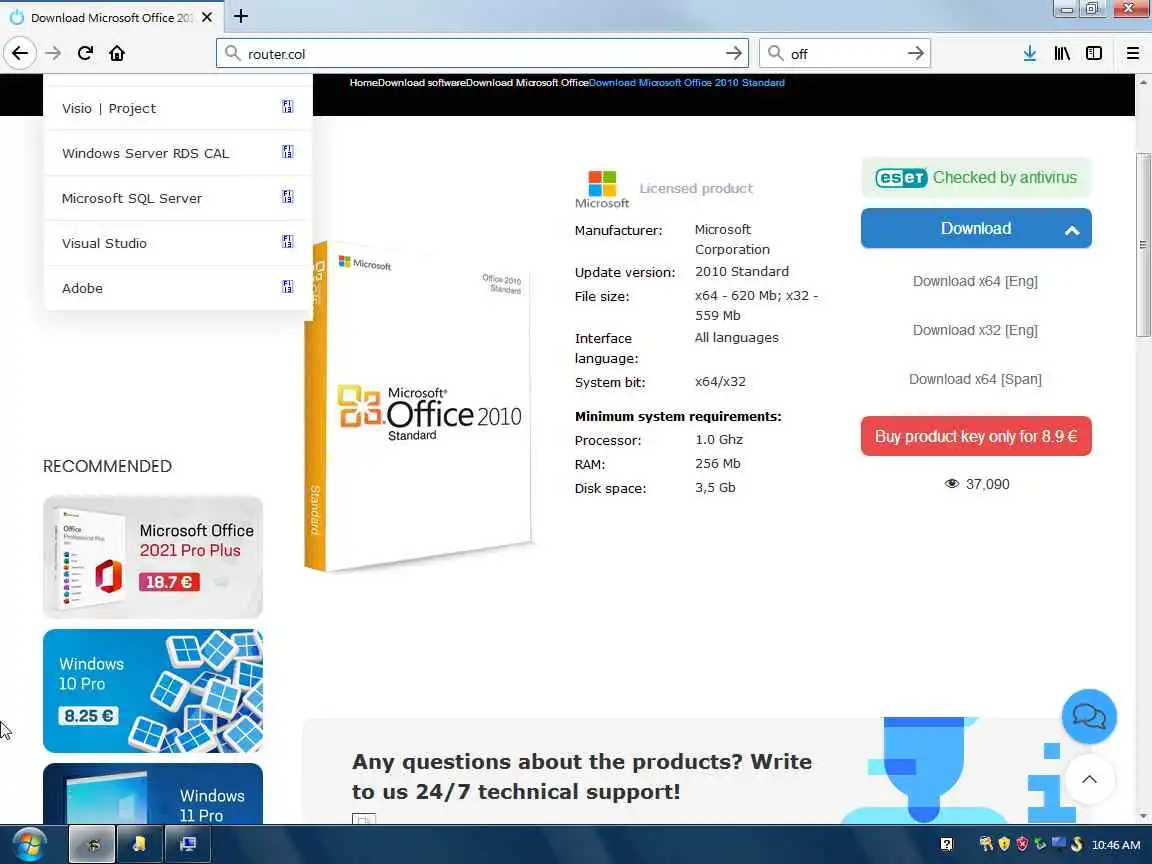This screenshot has height=864, width=1152.
Task: Click Home breadcrumb link
Action: pos(364,82)
